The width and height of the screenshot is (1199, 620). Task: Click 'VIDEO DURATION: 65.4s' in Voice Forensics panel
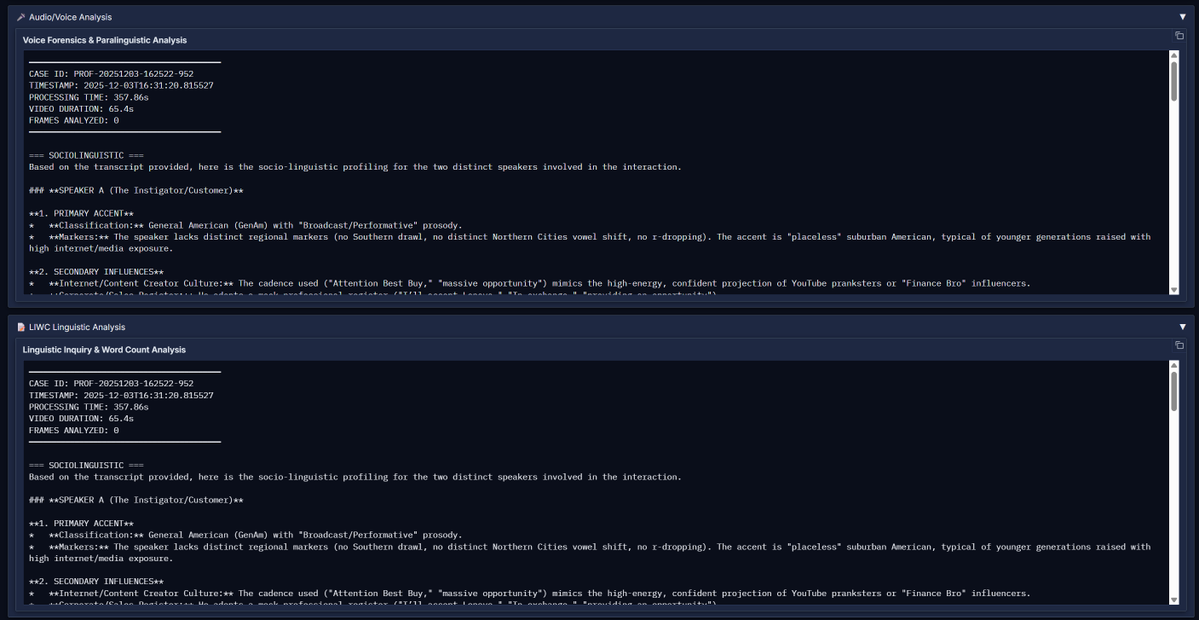tap(81, 109)
